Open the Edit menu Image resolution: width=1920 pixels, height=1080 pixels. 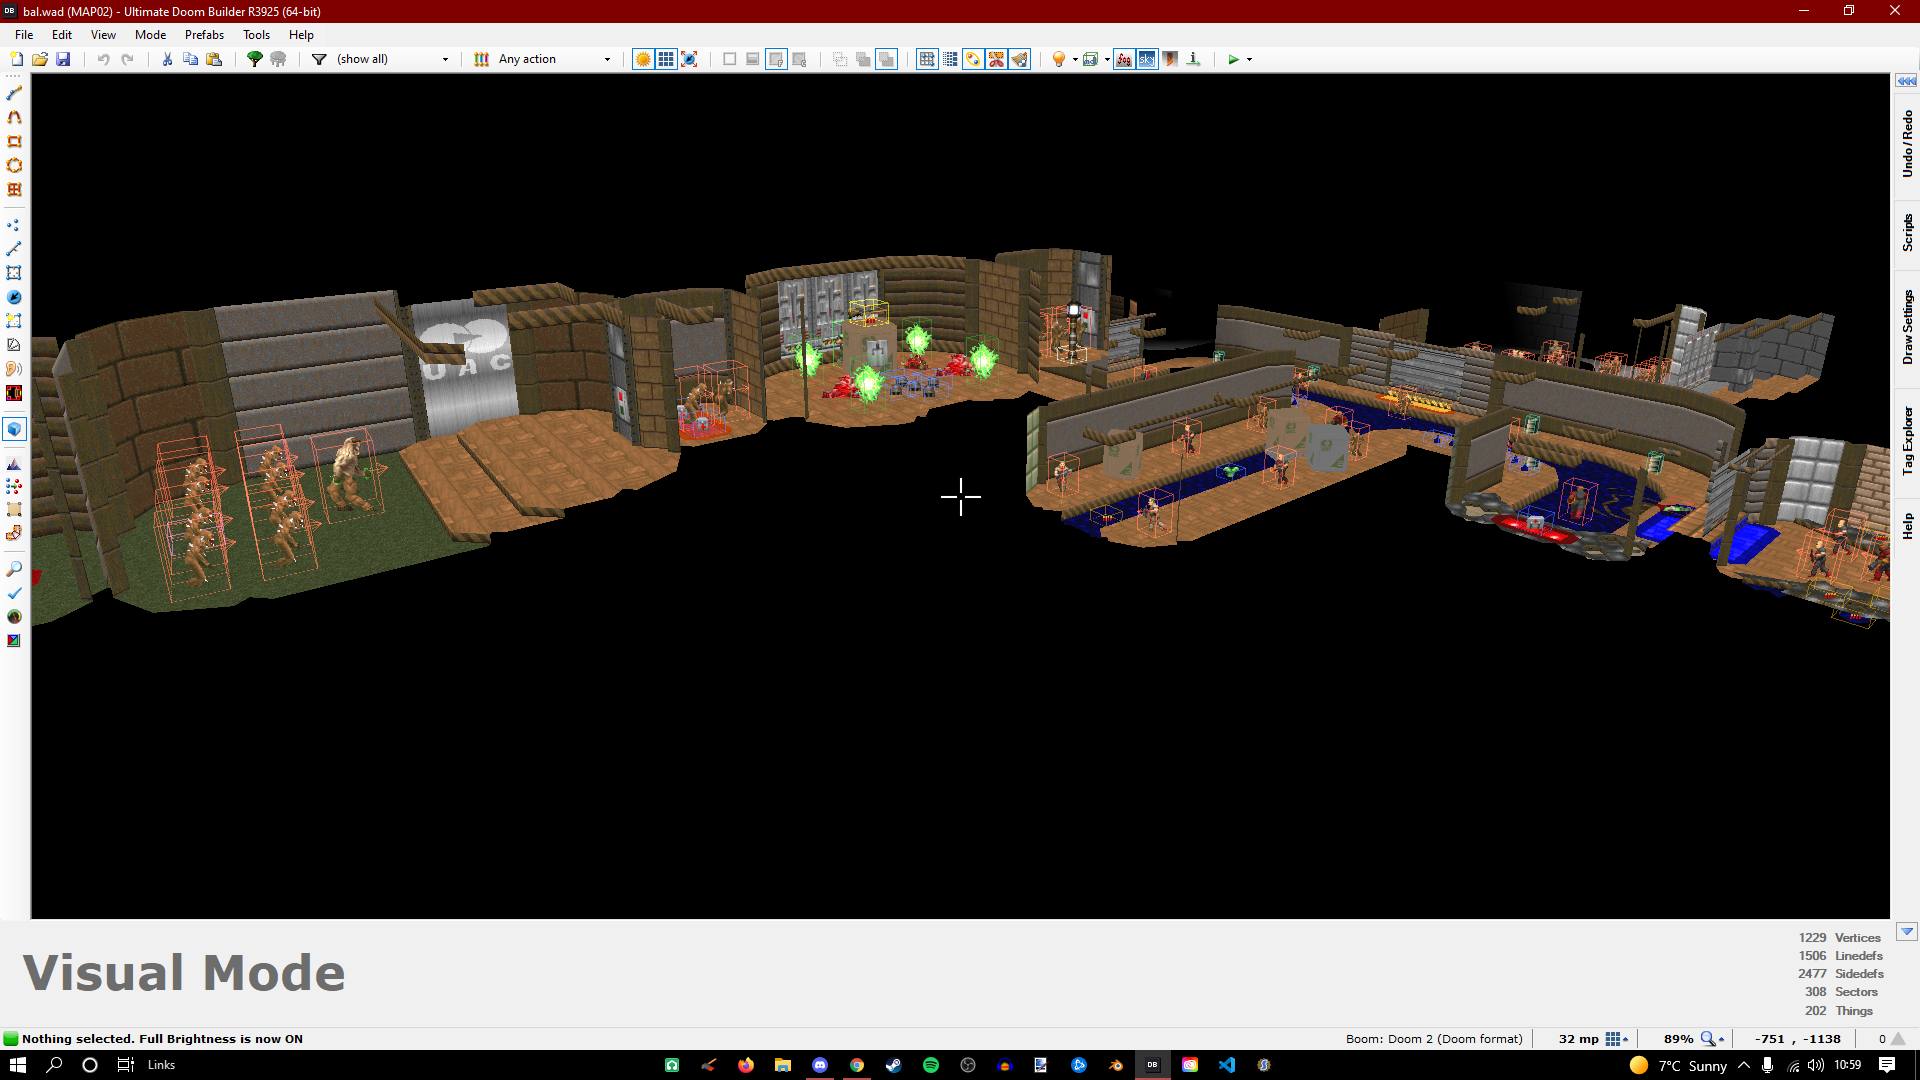(x=62, y=34)
